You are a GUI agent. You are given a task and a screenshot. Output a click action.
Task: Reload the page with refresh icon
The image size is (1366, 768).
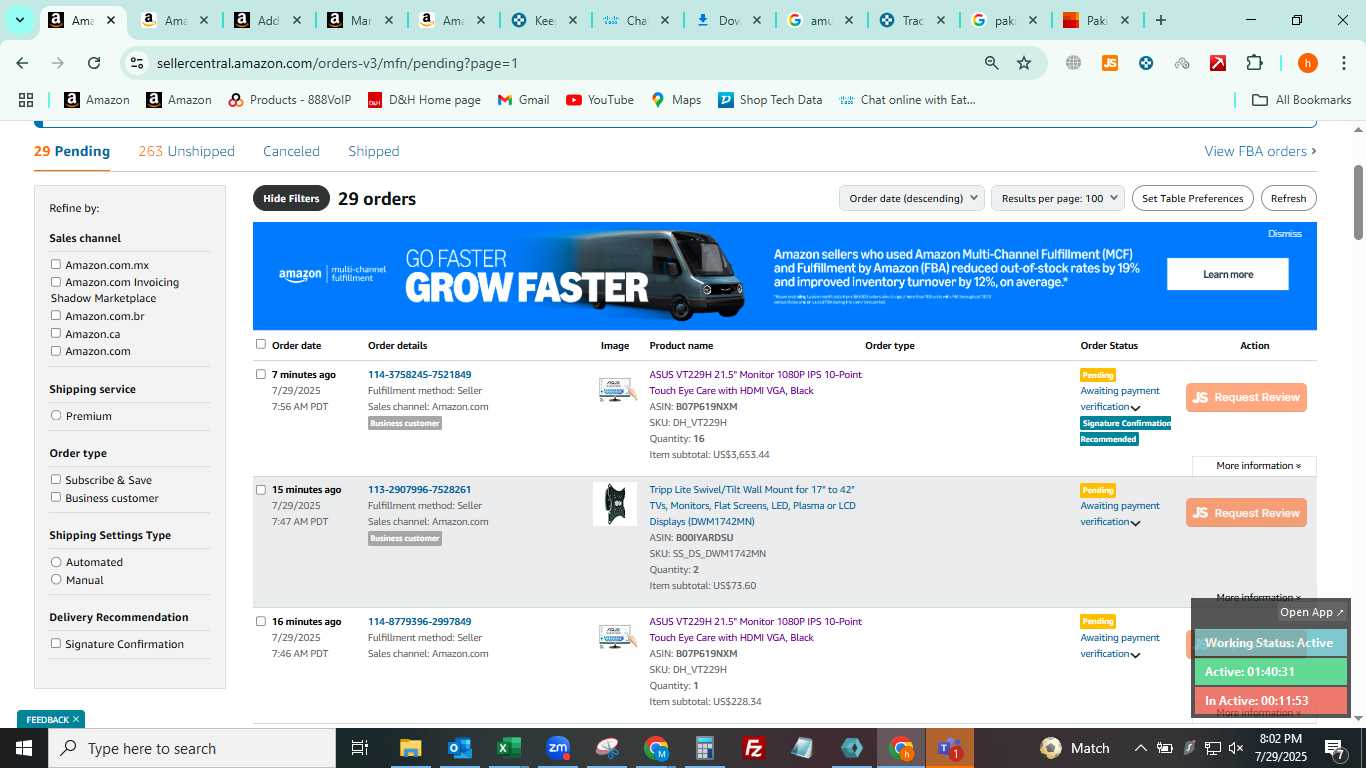(94, 63)
